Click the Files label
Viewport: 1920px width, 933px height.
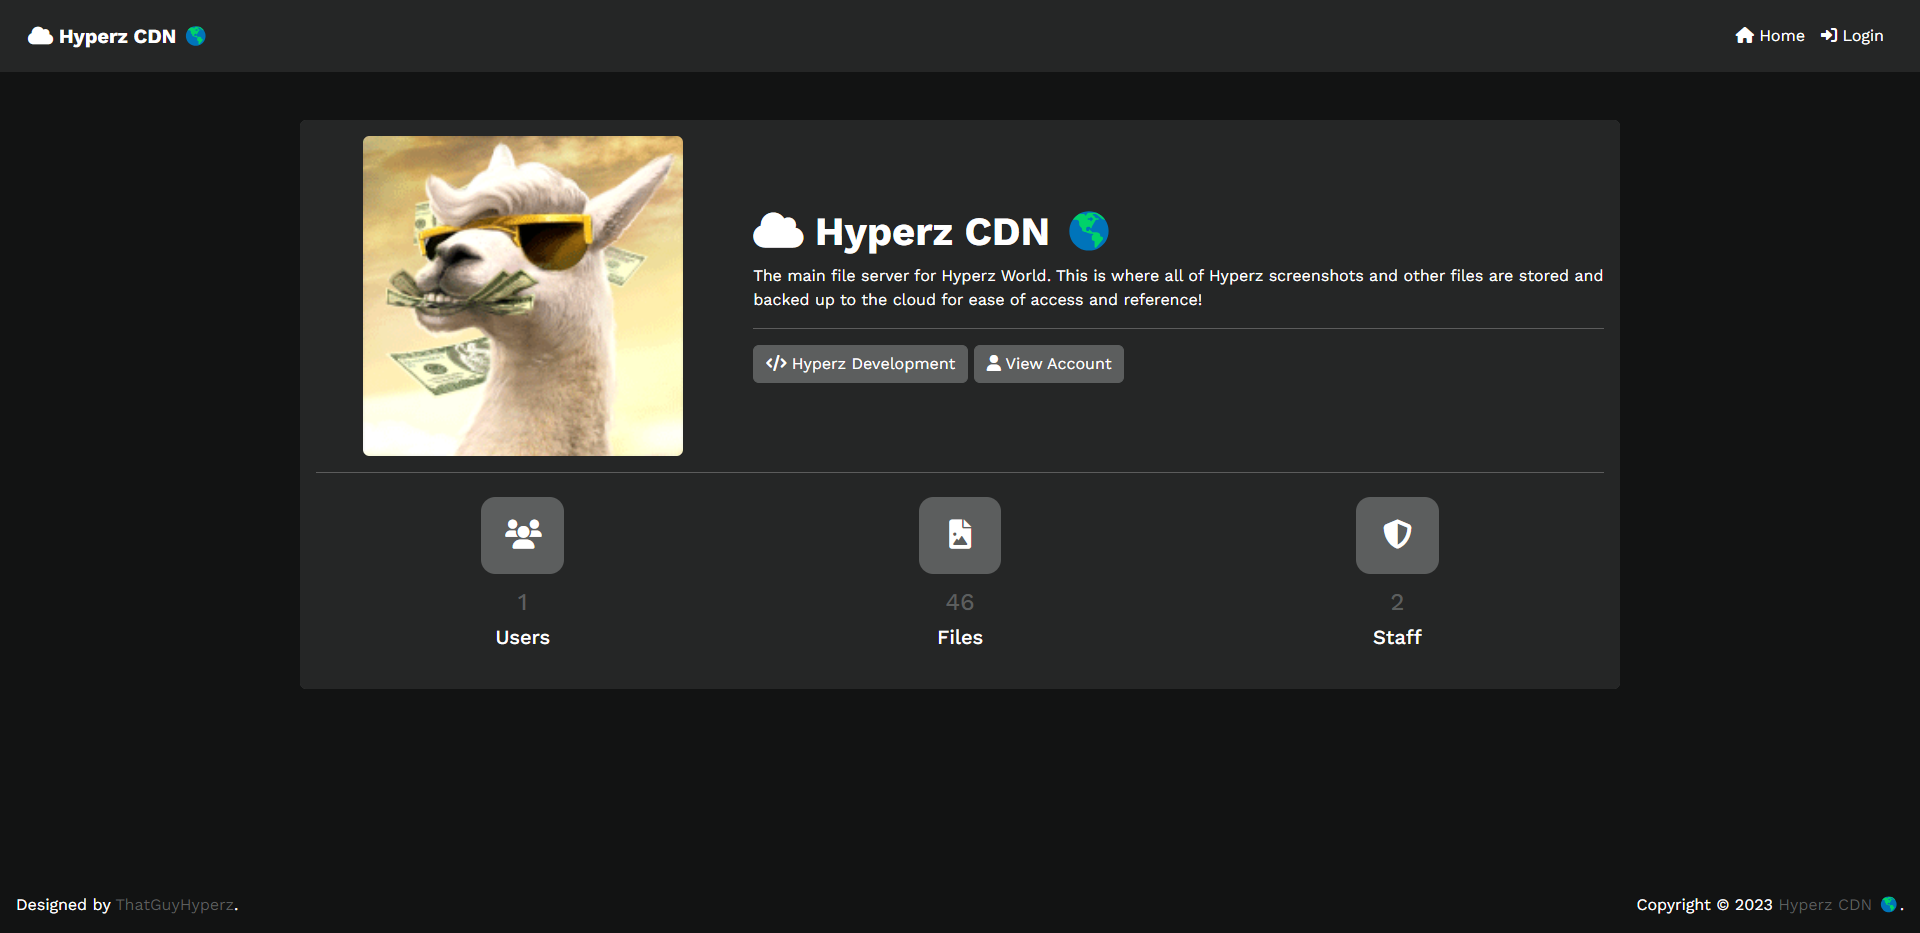[x=960, y=637]
